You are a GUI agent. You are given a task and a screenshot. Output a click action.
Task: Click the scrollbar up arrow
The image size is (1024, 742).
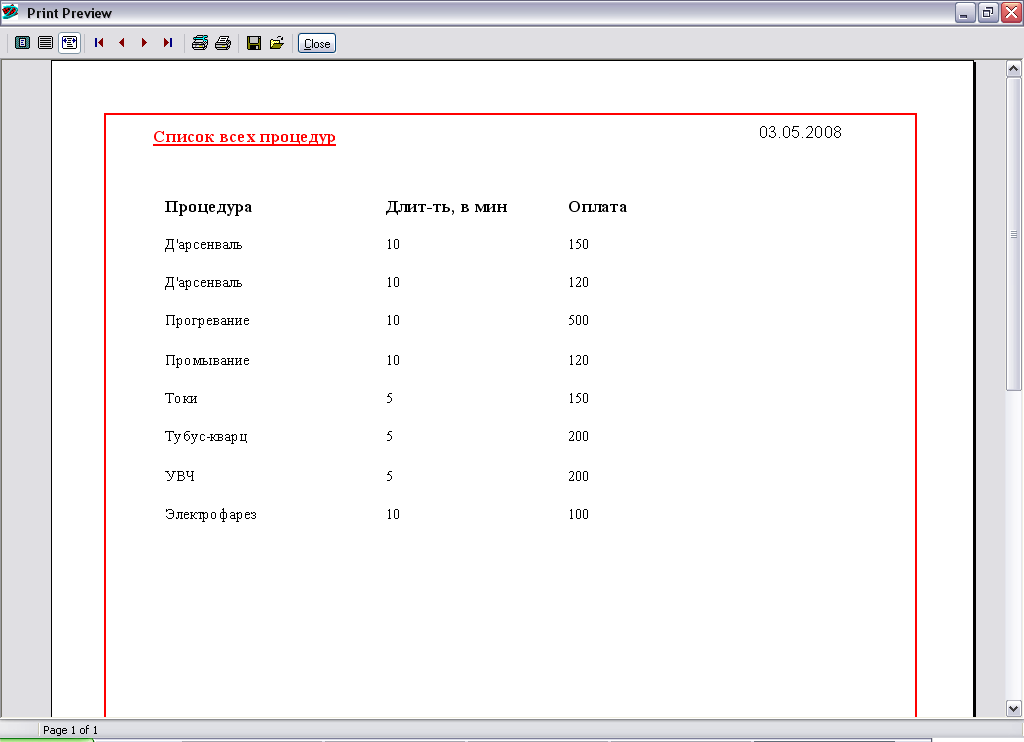tap(1013, 69)
